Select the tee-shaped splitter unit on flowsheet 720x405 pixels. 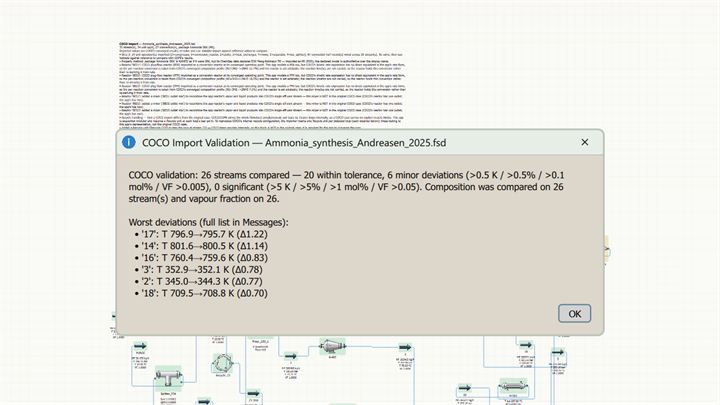[x=168, y=378]
